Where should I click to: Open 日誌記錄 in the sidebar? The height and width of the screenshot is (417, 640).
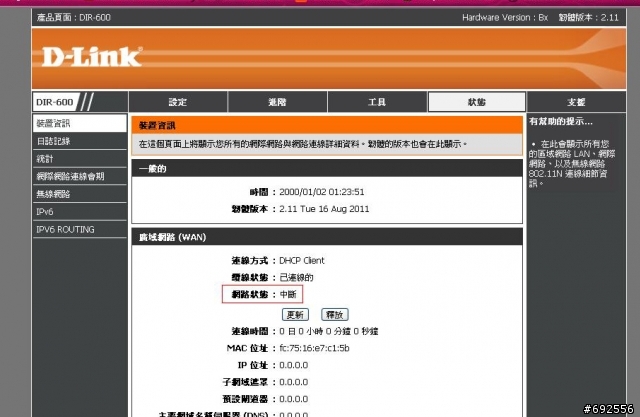tap(80, 141)
